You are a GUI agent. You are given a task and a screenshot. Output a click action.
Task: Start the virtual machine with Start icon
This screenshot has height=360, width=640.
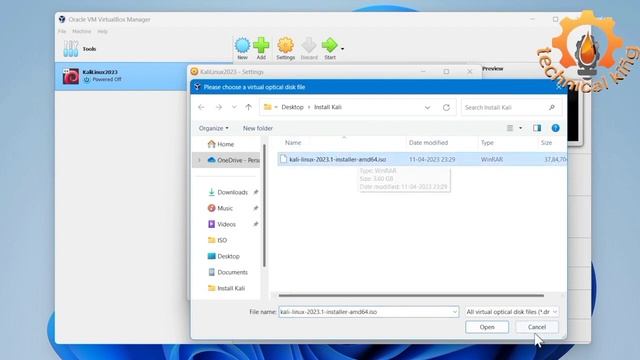[330, 48]
